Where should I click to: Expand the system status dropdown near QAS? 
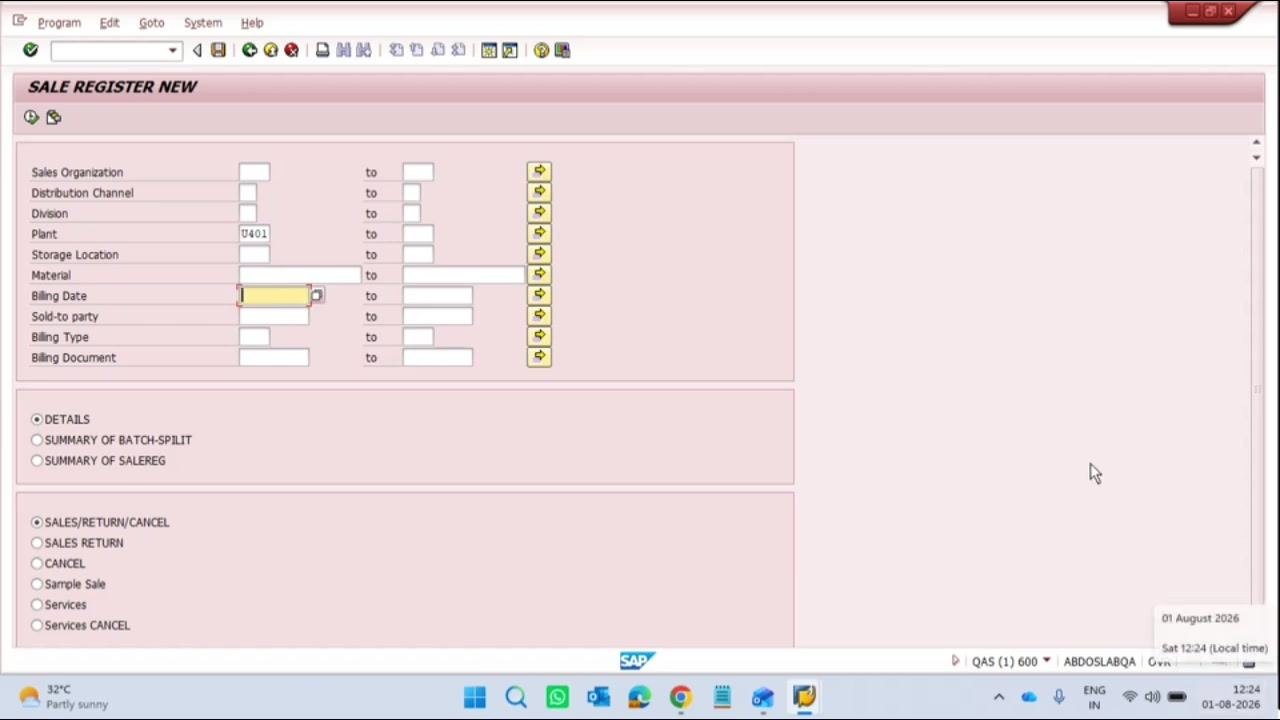click(x=1046, y=661)
